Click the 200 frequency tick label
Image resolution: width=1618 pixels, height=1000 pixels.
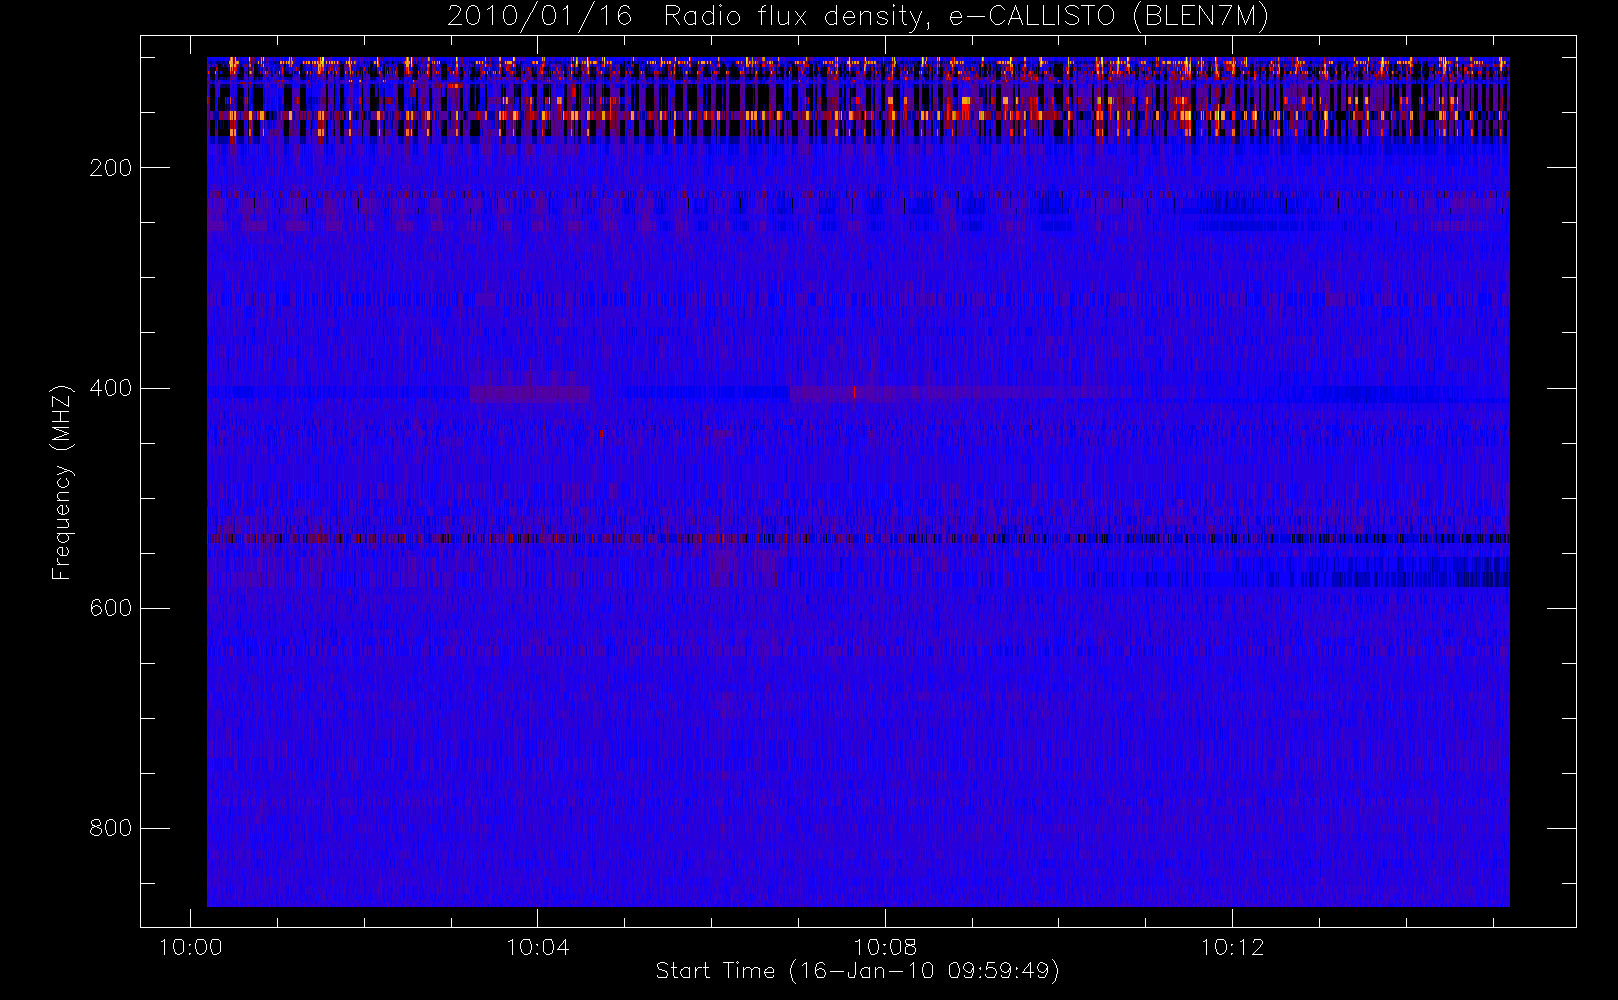coord(111,168)
